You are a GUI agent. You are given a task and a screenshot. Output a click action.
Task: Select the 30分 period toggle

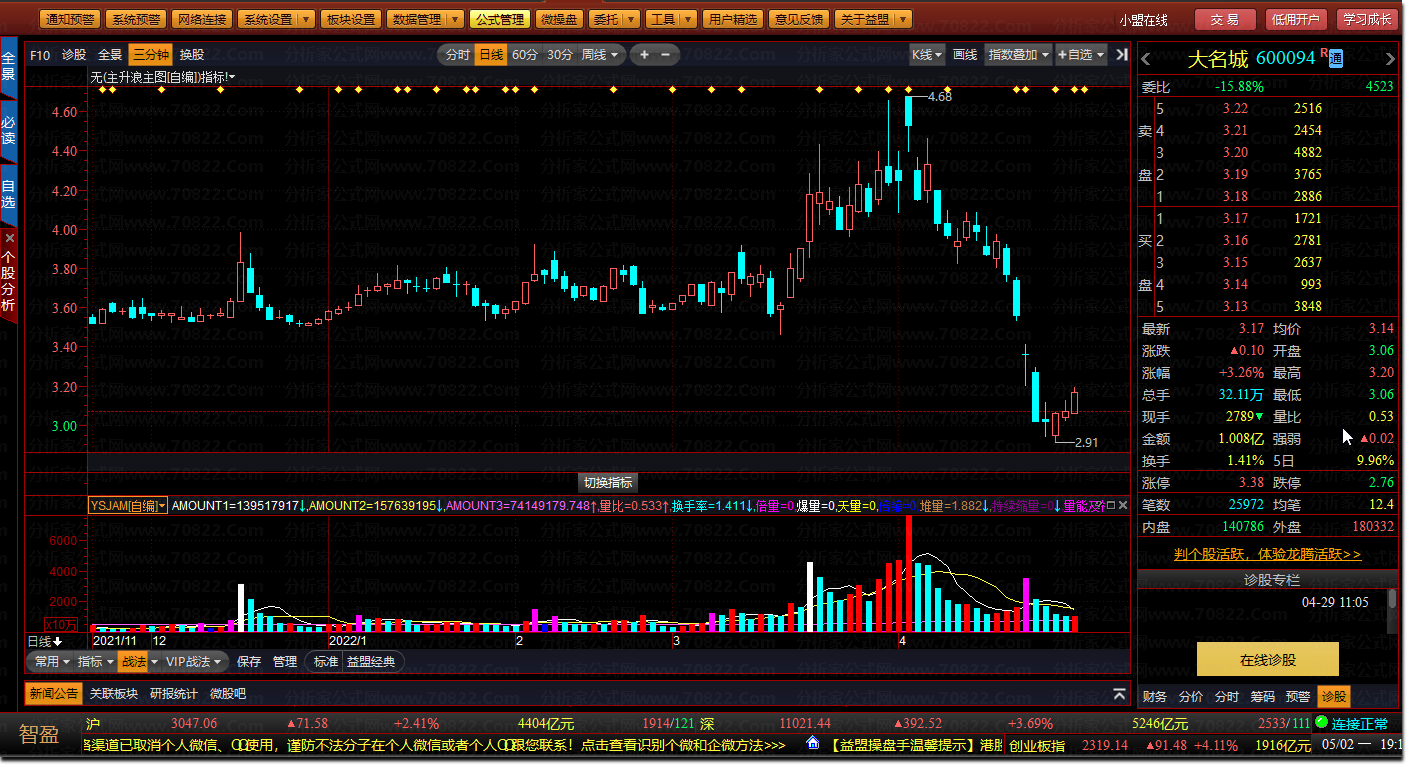(560, 55)
